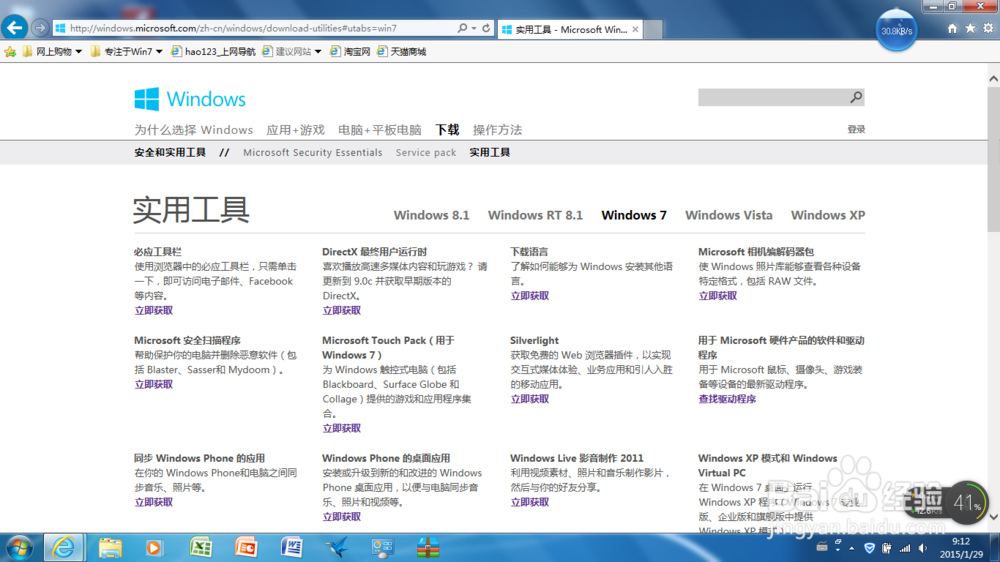Open the address bar search dropdown arrow
Image resolution: width=1000 pixels, height=562 pixels.
click(x=474, y=28)
